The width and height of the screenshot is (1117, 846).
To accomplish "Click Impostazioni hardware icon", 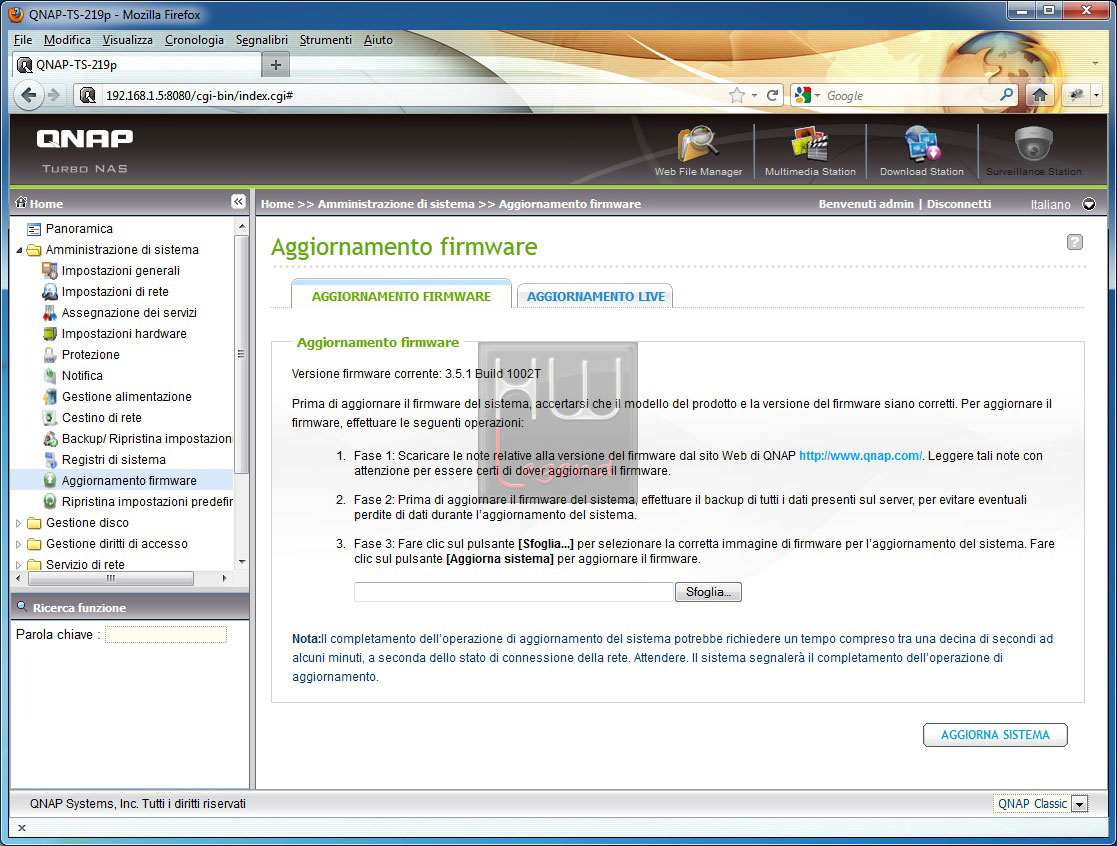I will (x=49, y=333).
